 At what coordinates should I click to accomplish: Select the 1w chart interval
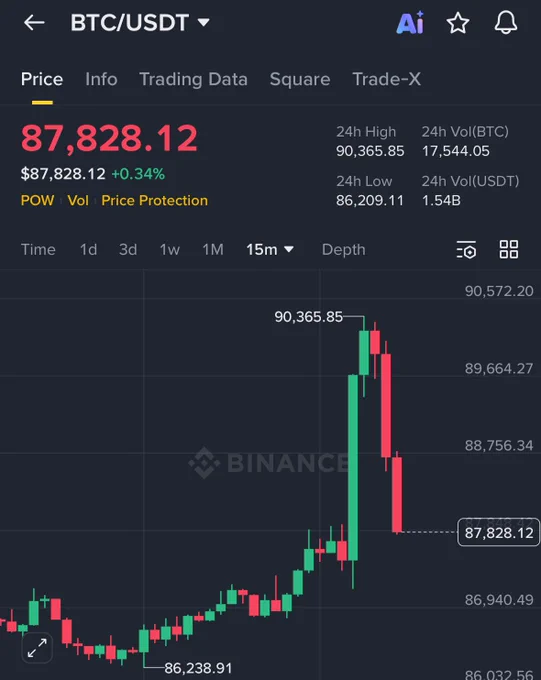[169, 250]
